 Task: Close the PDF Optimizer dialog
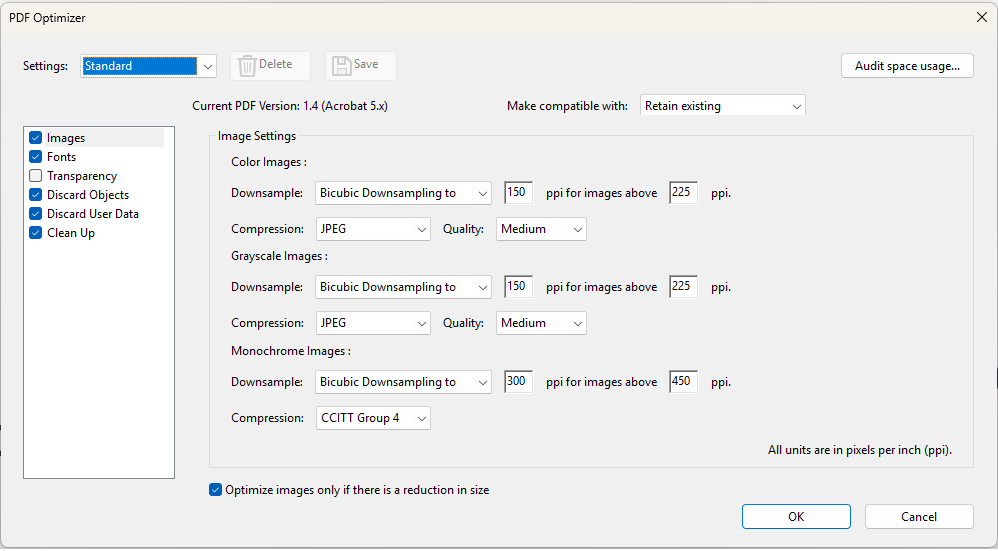[x=981, y=17]
